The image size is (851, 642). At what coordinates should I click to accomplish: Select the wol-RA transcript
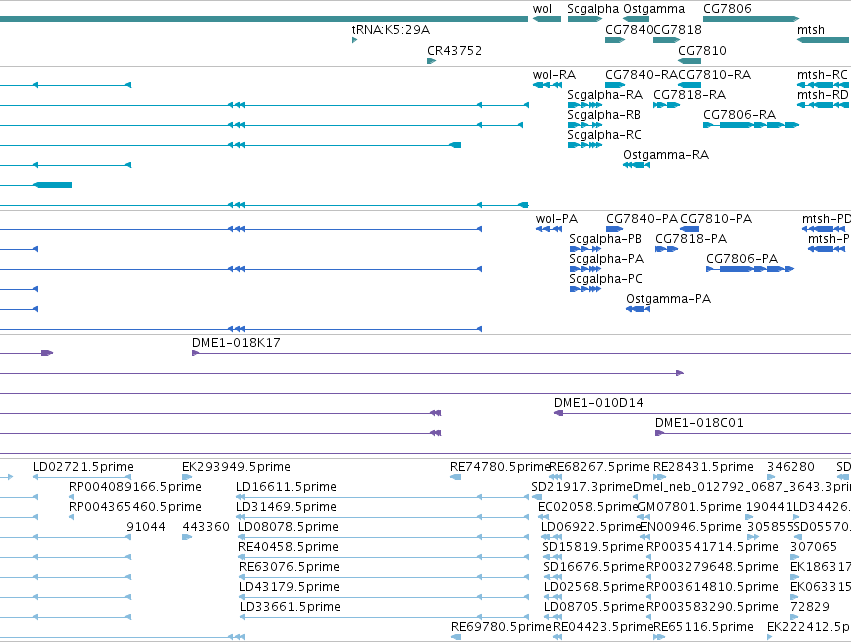coord(547,85)
